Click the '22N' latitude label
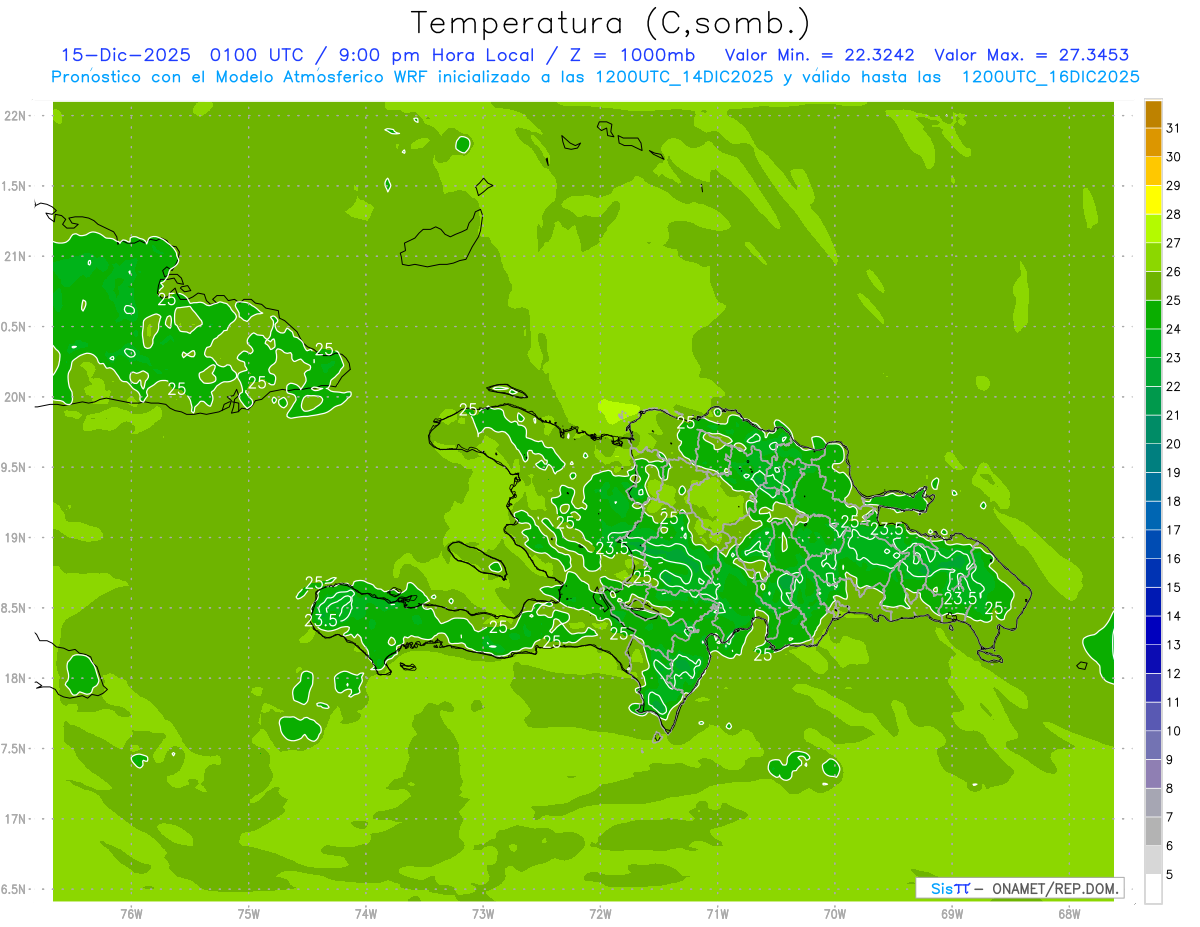The image size is (1200, 927). coord(14,116)
